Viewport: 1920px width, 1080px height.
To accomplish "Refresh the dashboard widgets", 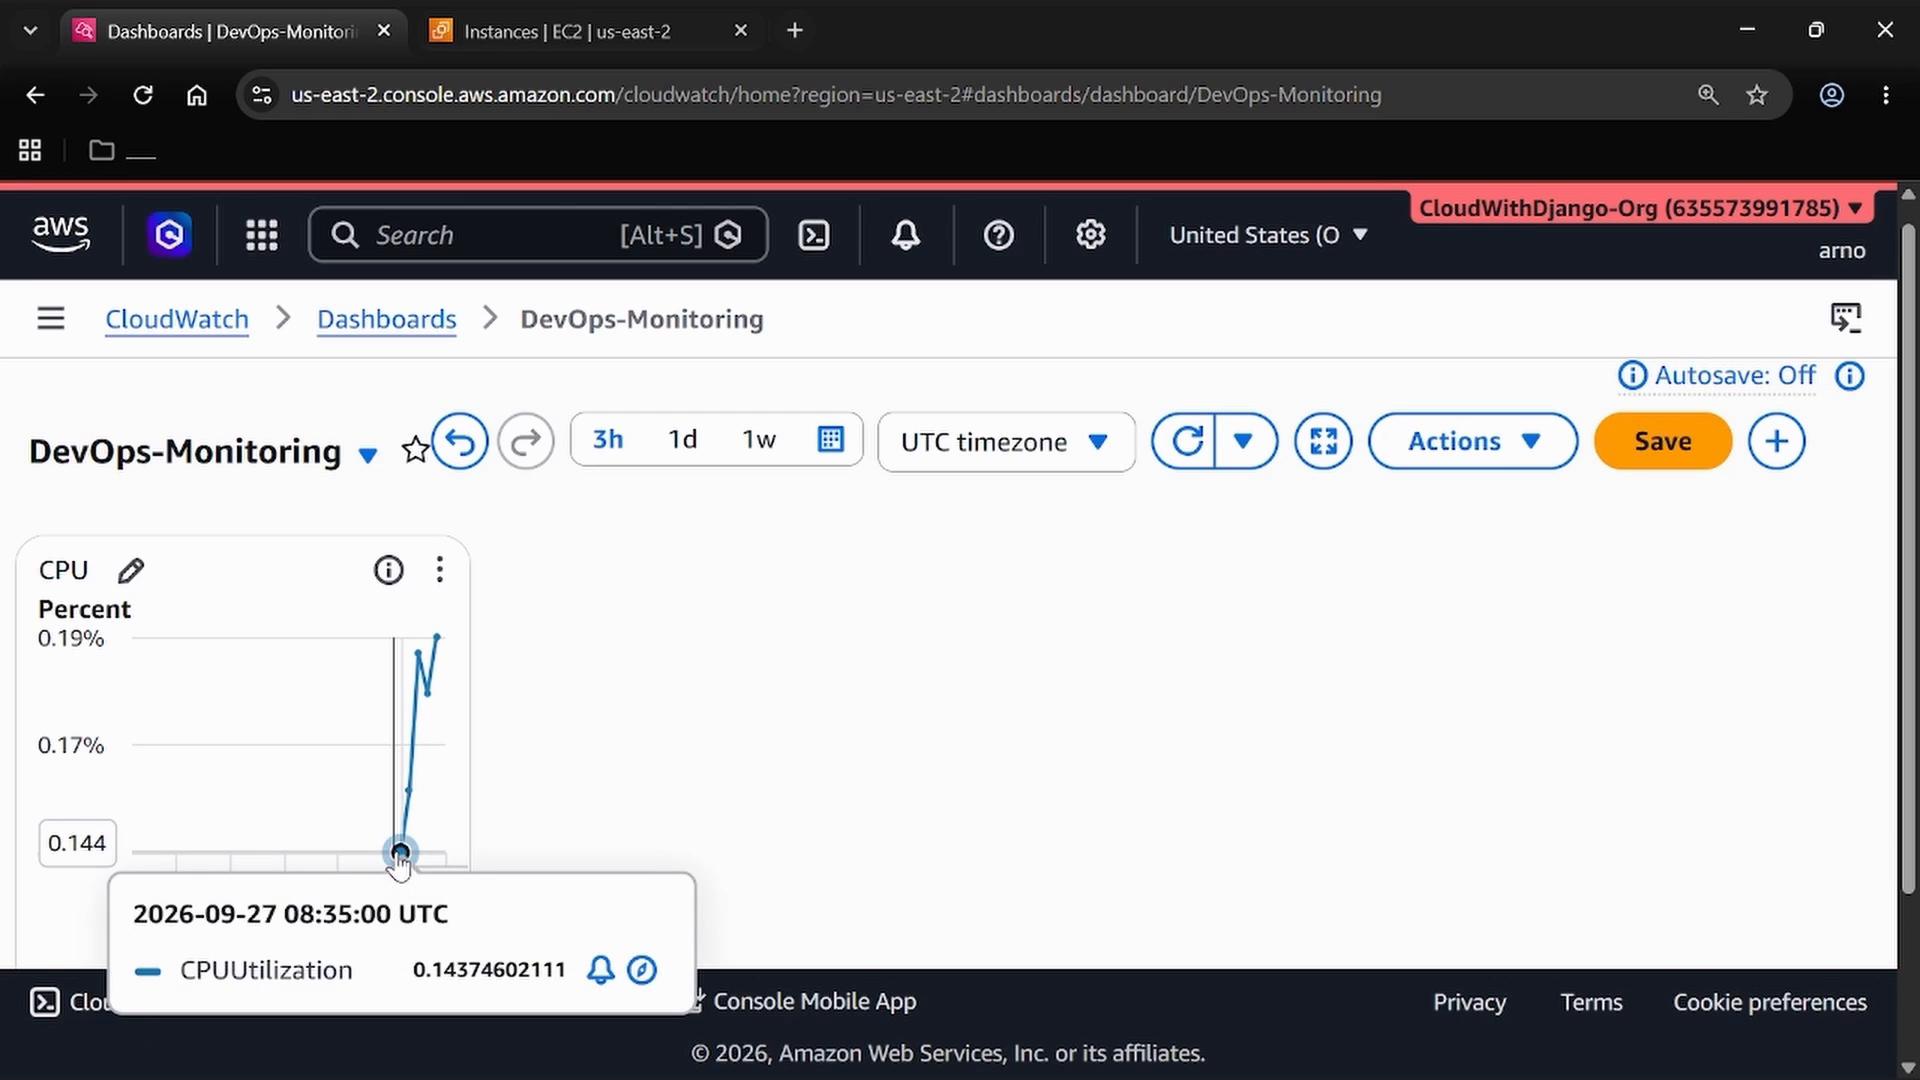I will pos(1186,441).
